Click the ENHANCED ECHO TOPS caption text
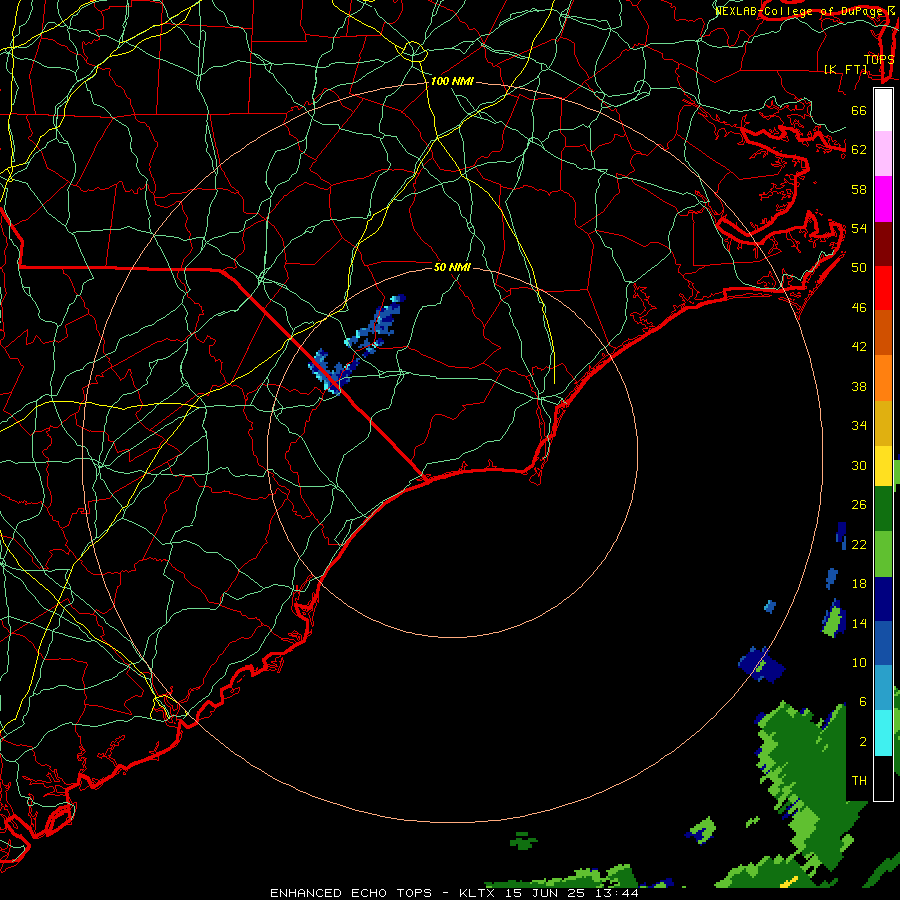 351,893
